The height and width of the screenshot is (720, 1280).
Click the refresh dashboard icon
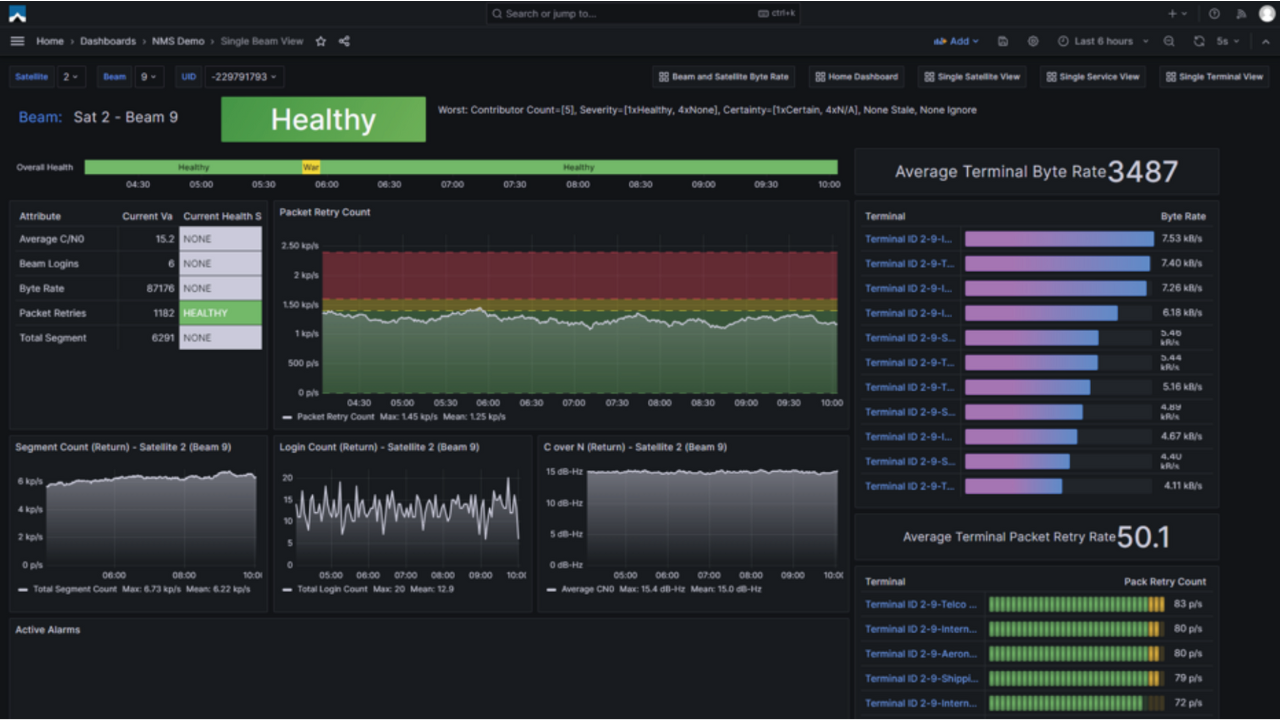click(x=1199, y=41)
